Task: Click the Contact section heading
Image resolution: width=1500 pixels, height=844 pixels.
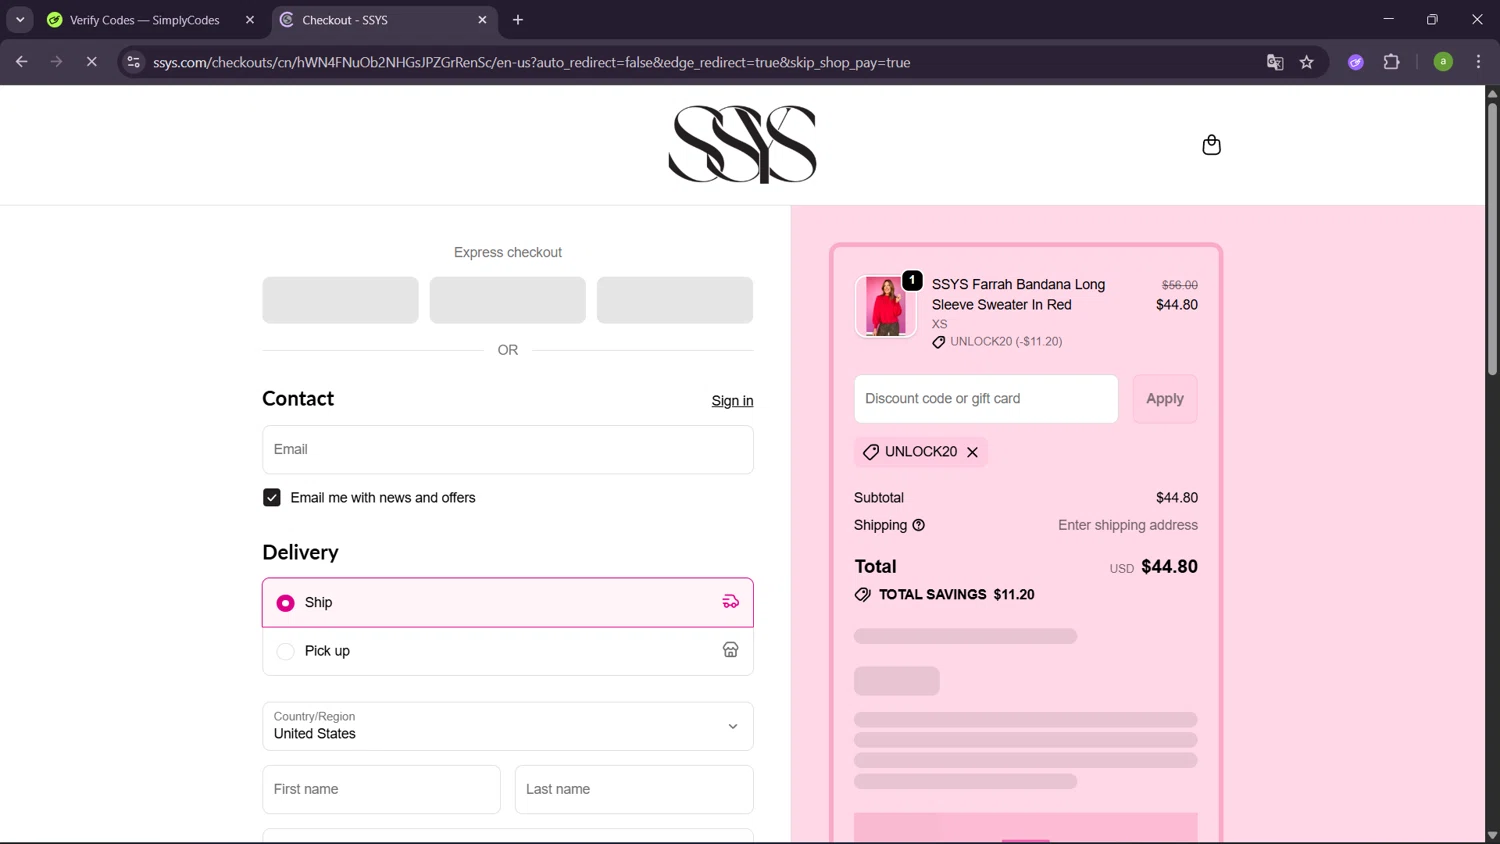Action: click(x=298, y=399)
